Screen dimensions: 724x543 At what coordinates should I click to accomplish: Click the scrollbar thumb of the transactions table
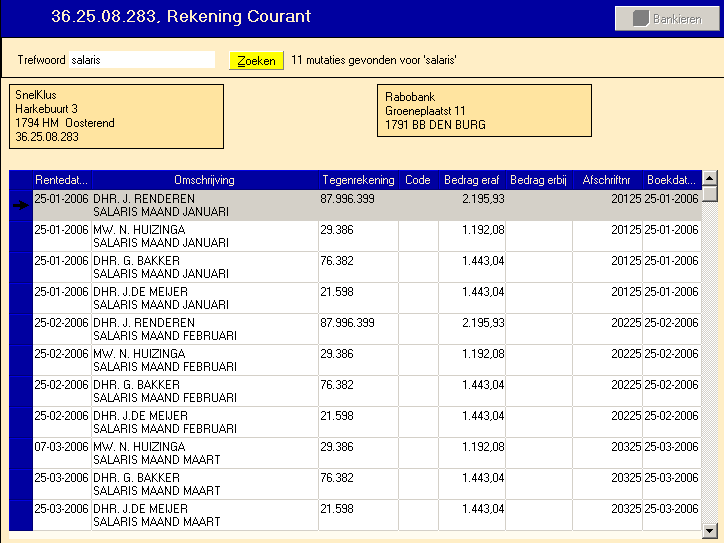point(709,193)
